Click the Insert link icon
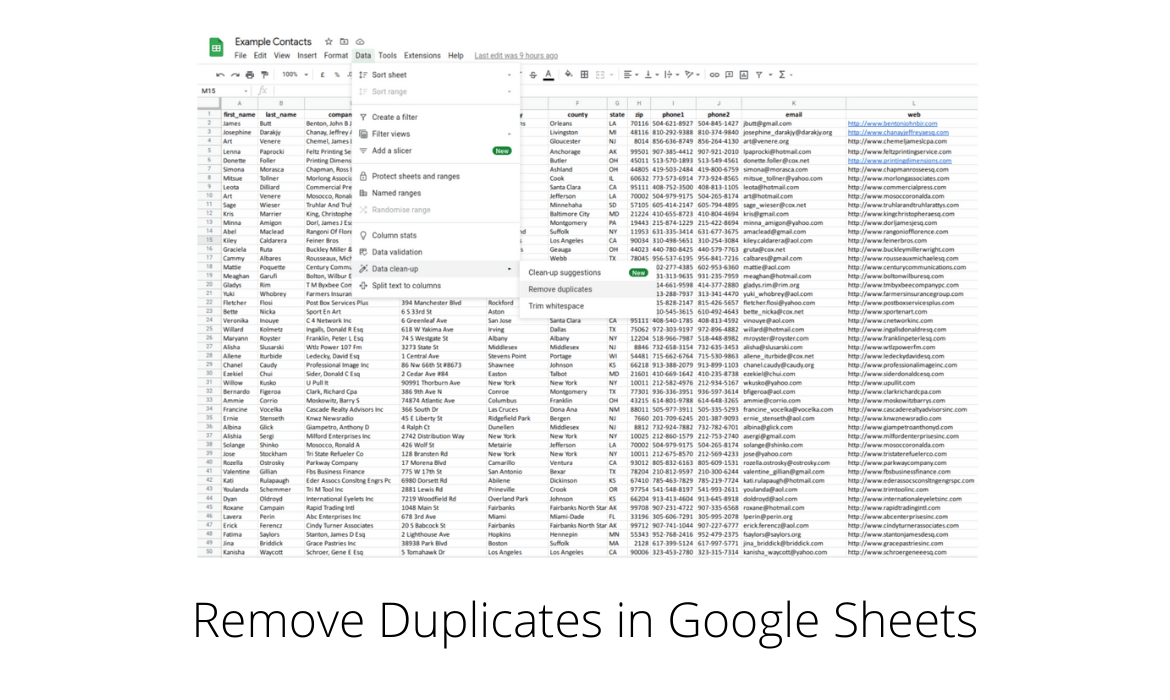Viewport: 1170px width, 700px height. pyautogui.click(x=714, y=75)
